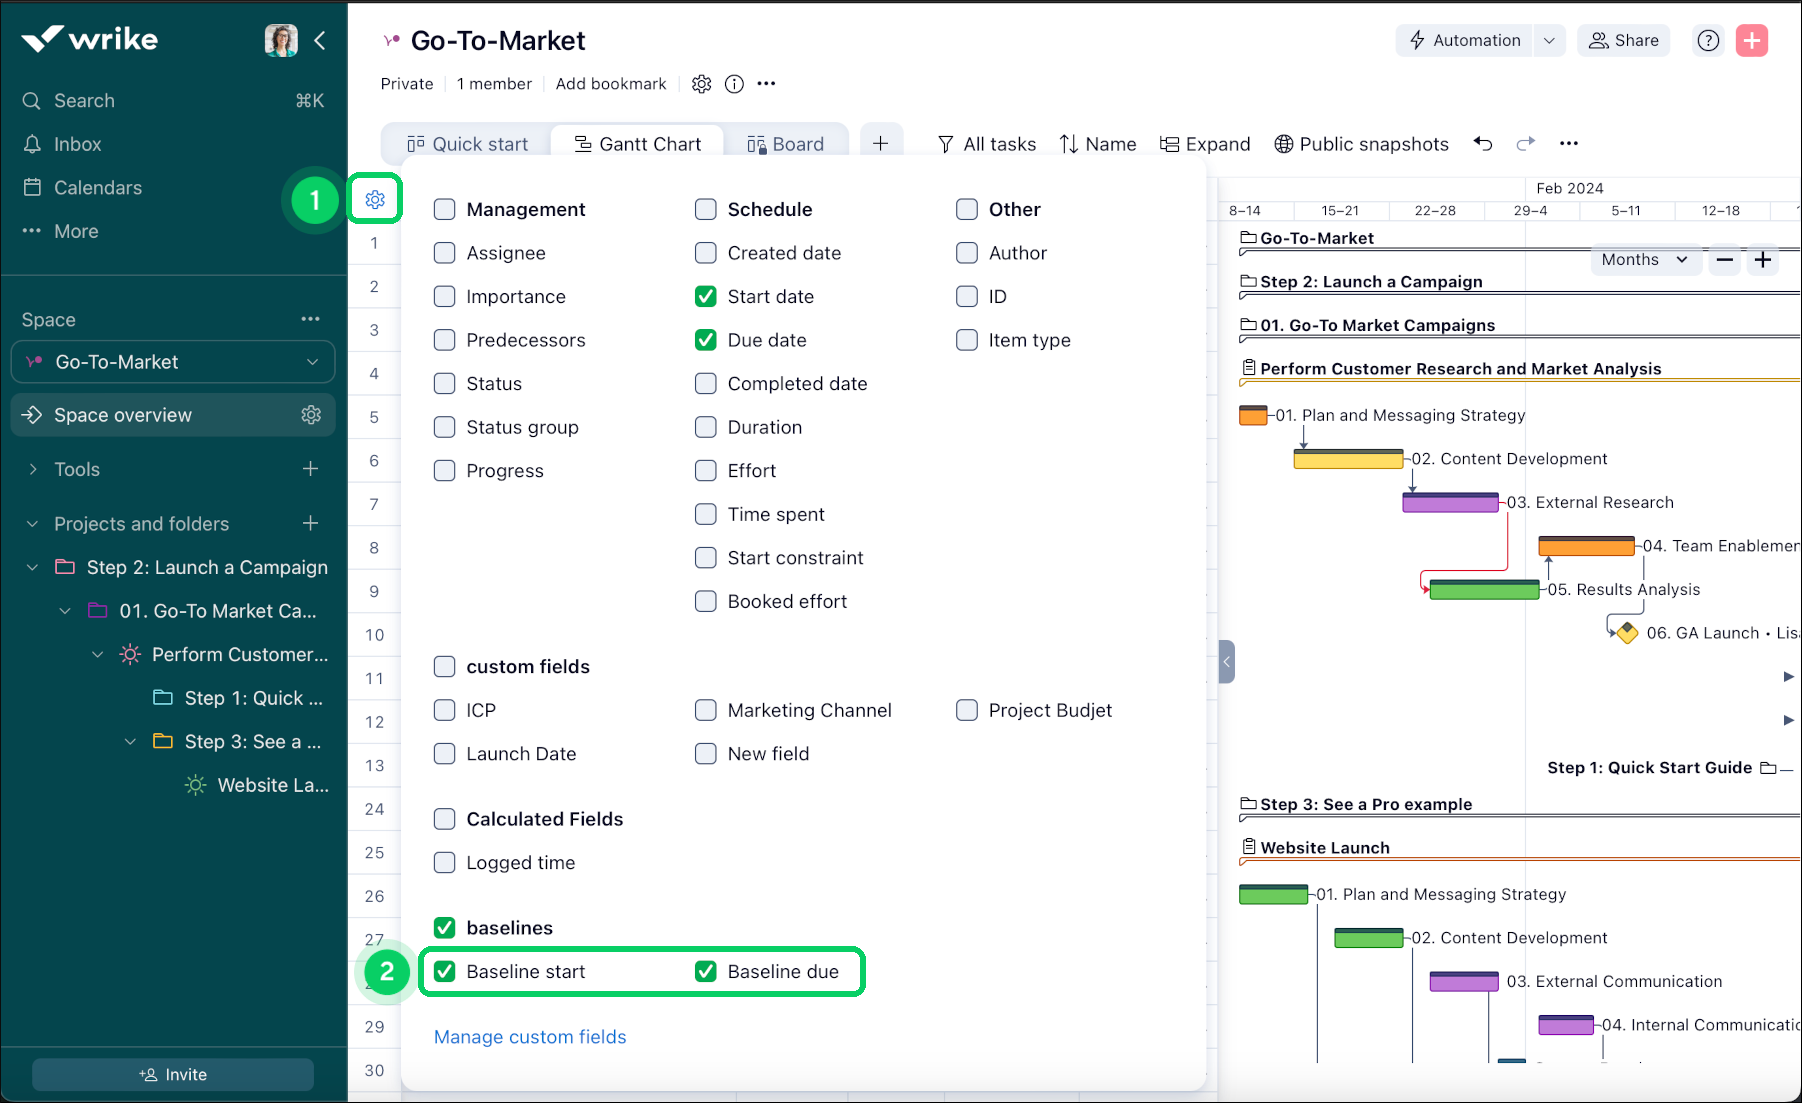Click the orange Plan and Messaging Strategy bar

(1253, 415)
